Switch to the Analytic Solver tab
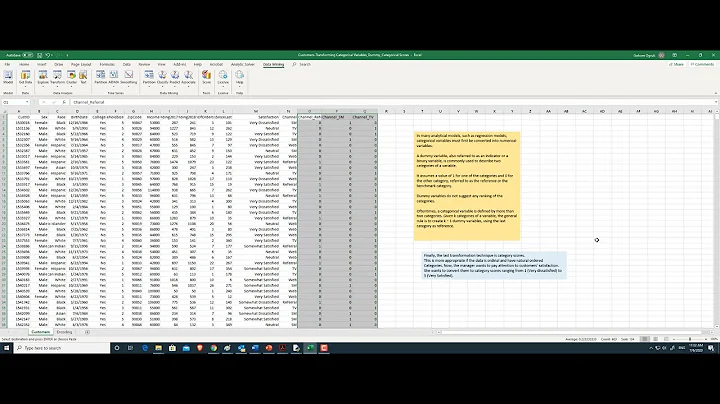Screen dimensions: 720x404 click(242, 65)
